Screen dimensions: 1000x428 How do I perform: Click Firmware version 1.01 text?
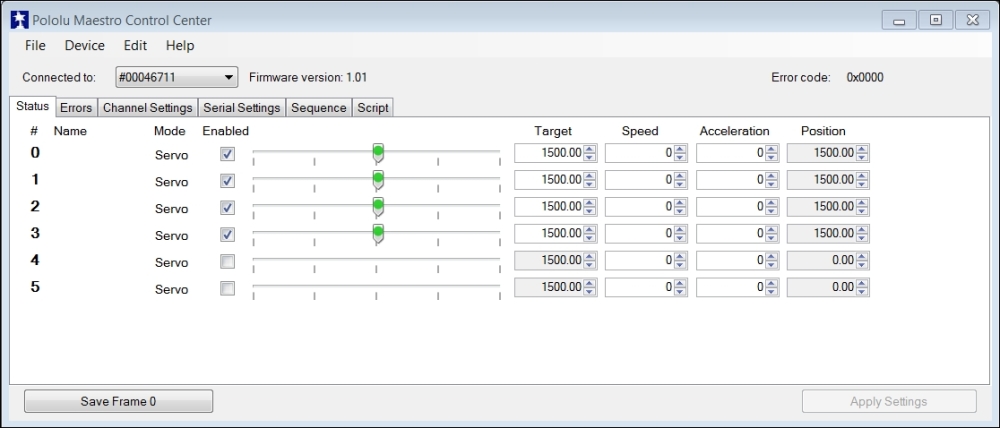(308, 77)
